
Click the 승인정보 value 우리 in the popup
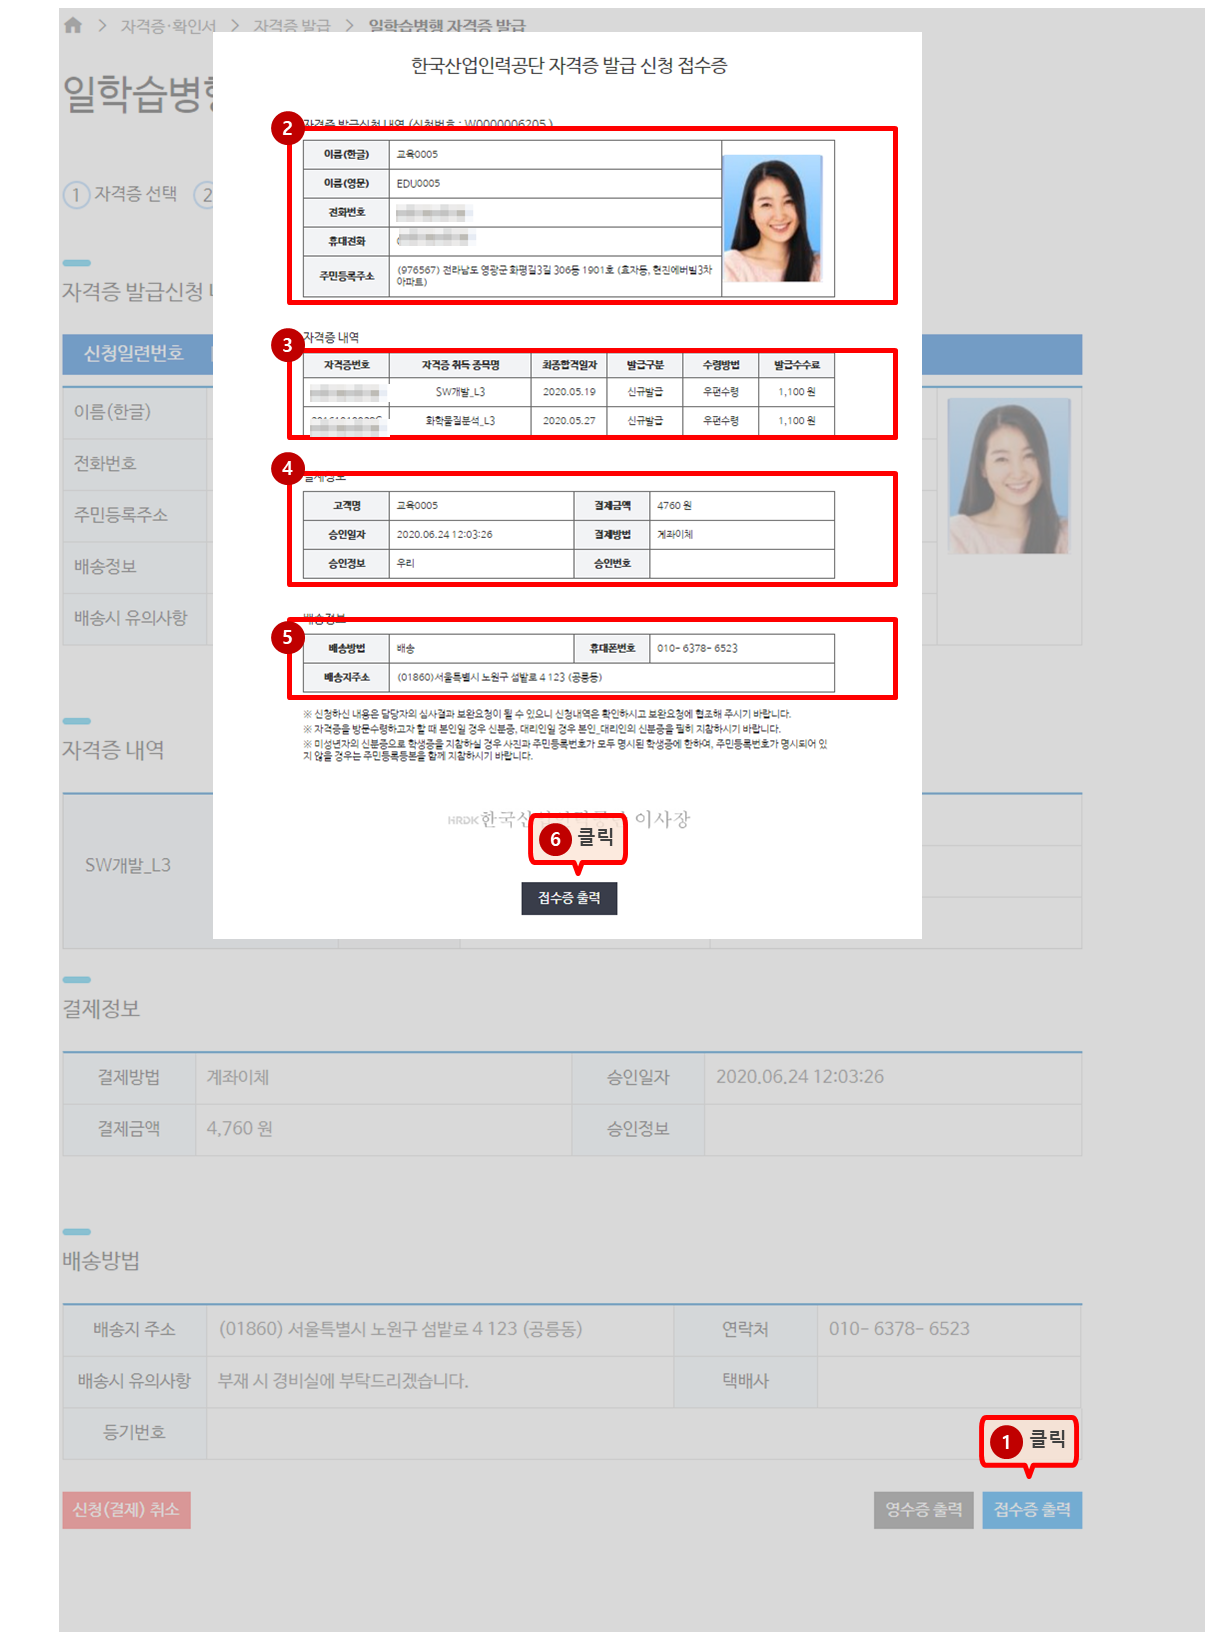(x=406, y=563)
